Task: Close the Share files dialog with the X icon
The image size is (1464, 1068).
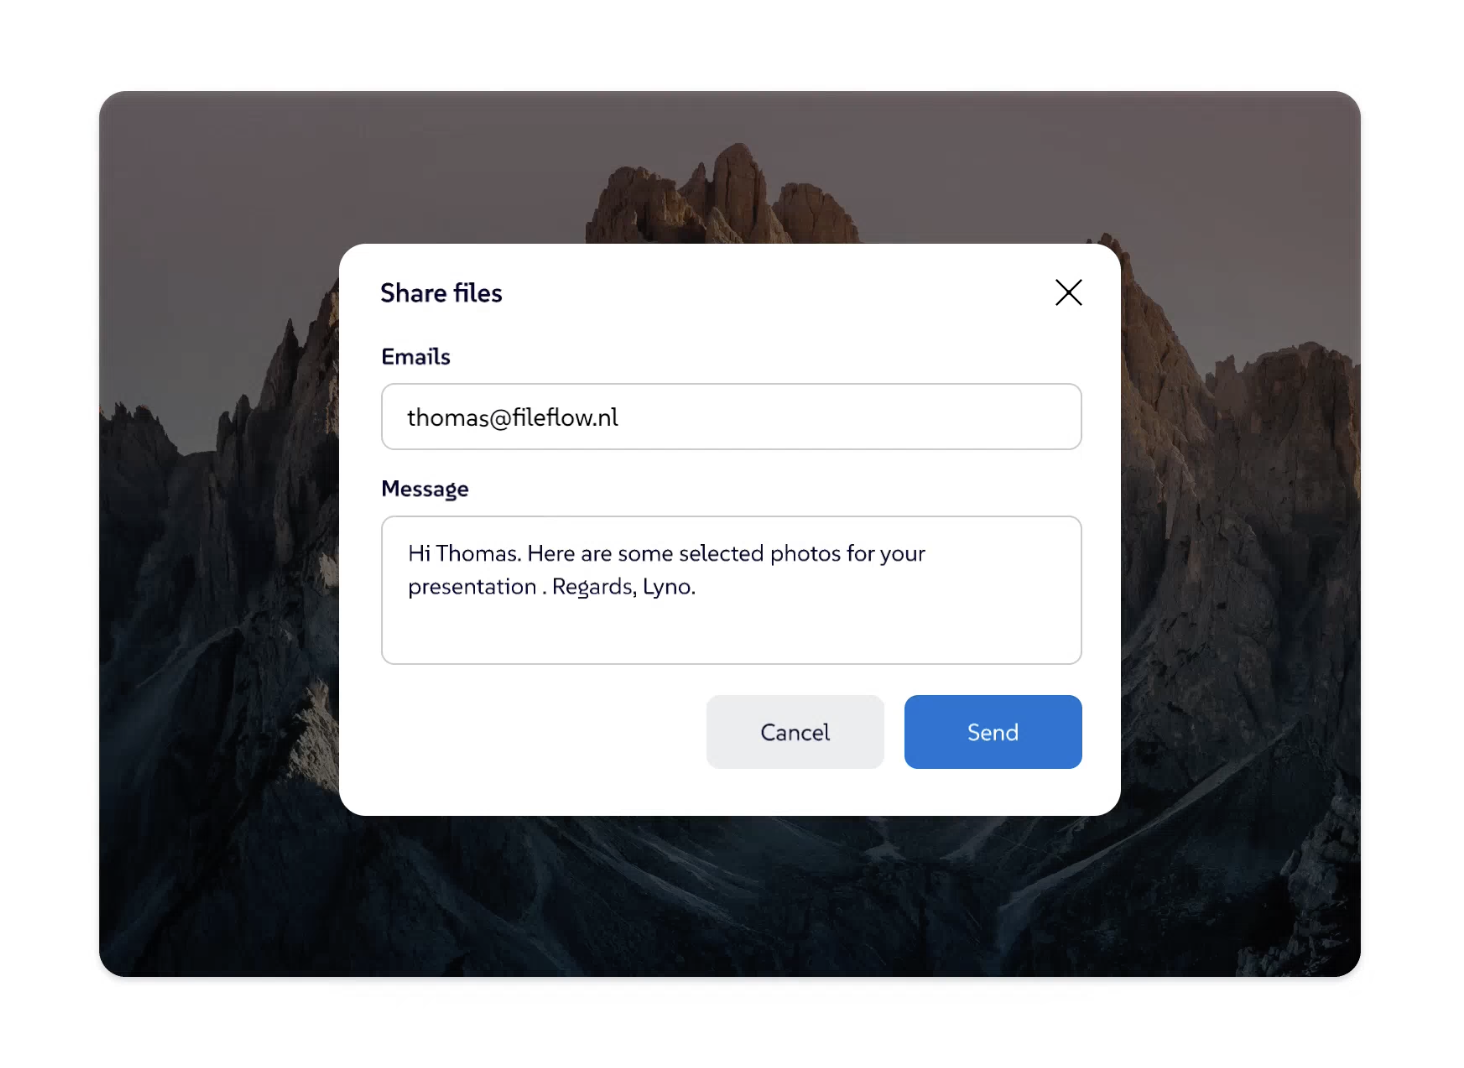Action: tap(1068, 292)
